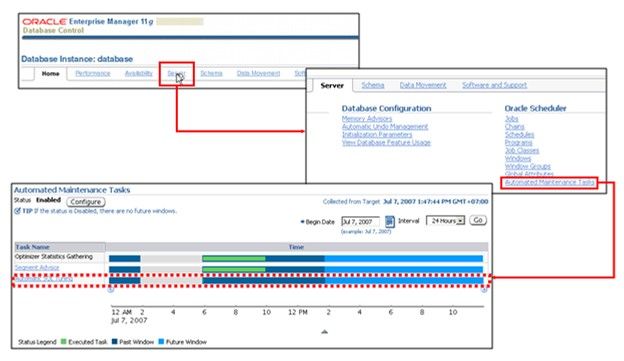This screenshot has height=361, width=624.
Task: Click the 12 AM label on the time axis
Action: click(x=121, y=312)
